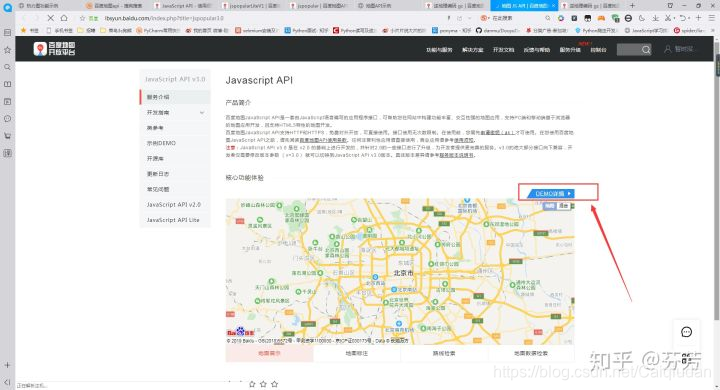Open the browser hamburger main menu

tap(712, 18)
